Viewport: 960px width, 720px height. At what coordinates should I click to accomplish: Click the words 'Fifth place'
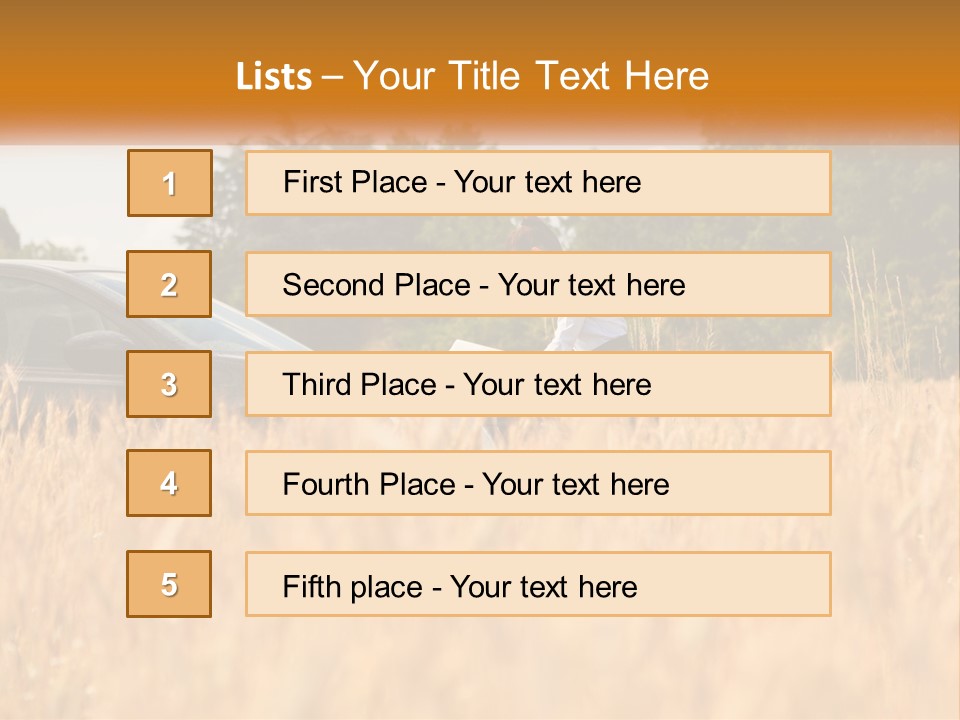[x=353, y=587]
